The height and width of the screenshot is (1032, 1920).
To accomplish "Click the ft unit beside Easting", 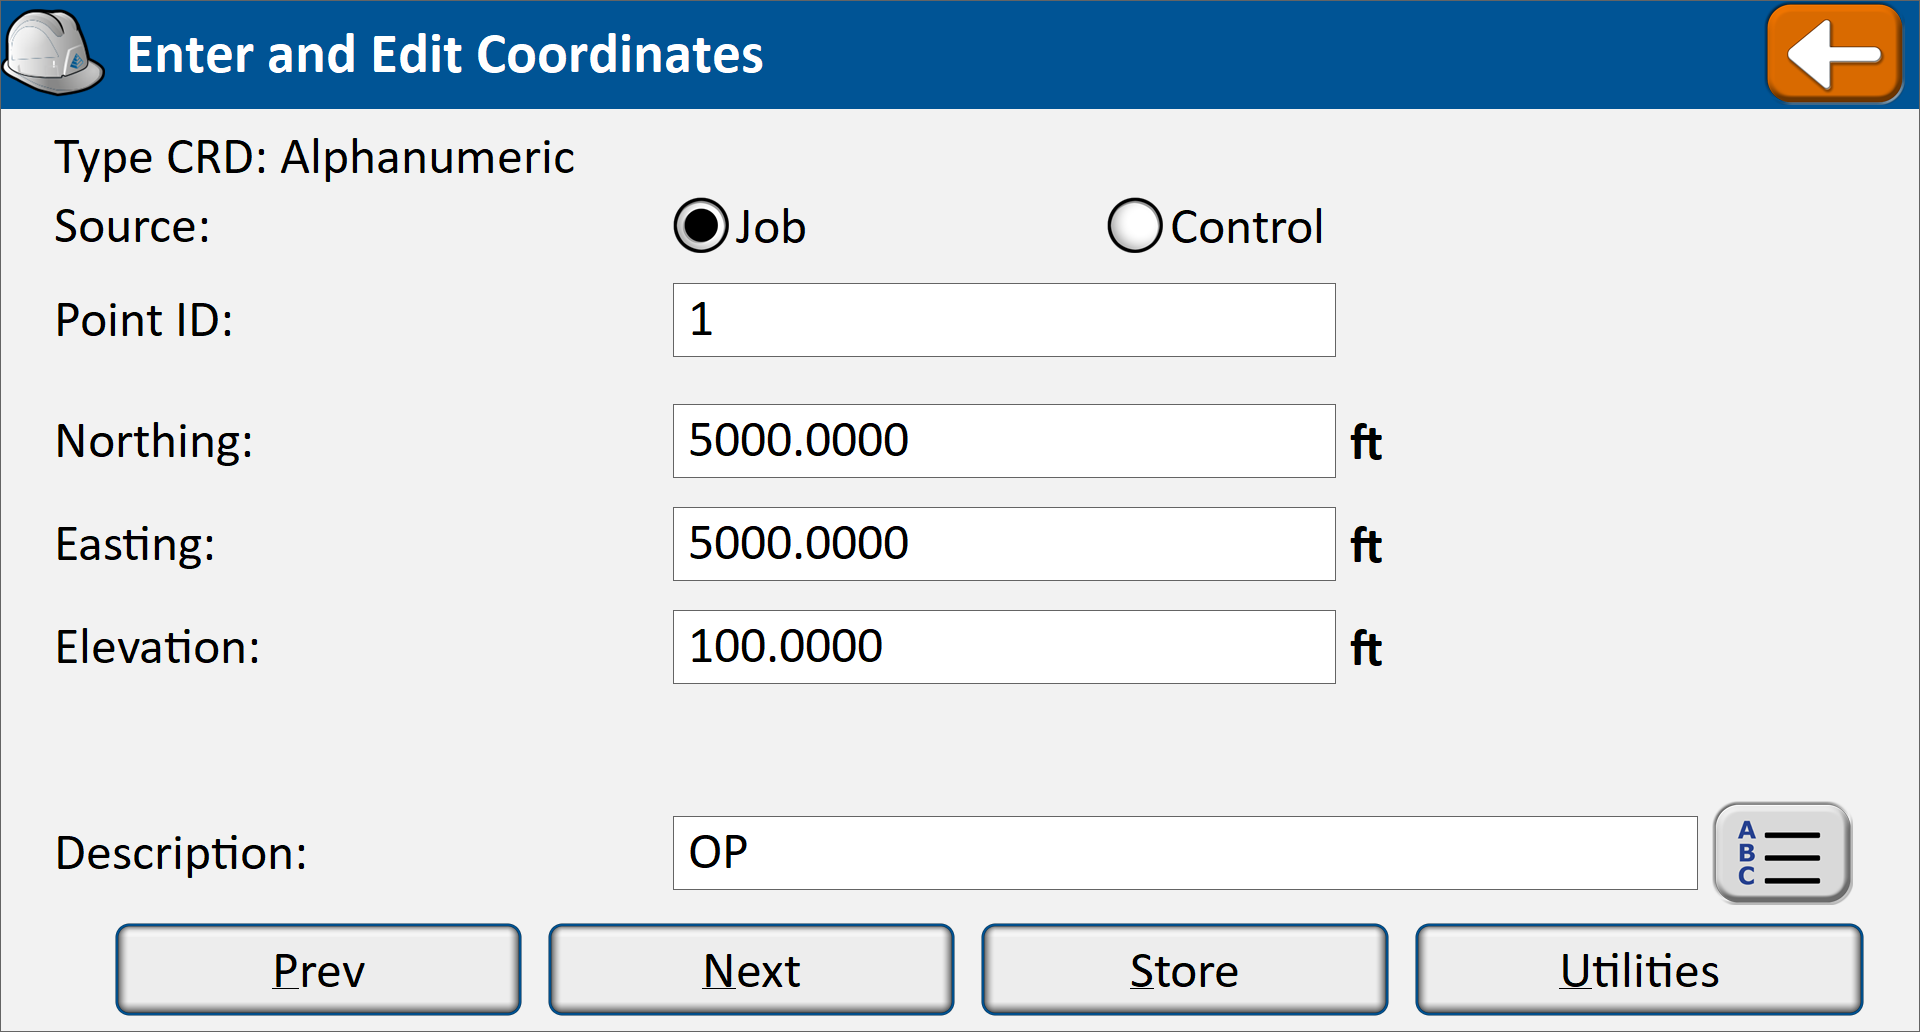I will pyautogui.click(x=1366, y=545).
